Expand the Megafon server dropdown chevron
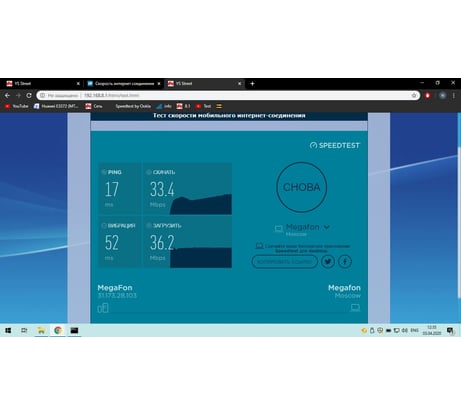 click(x=327, y=227)
